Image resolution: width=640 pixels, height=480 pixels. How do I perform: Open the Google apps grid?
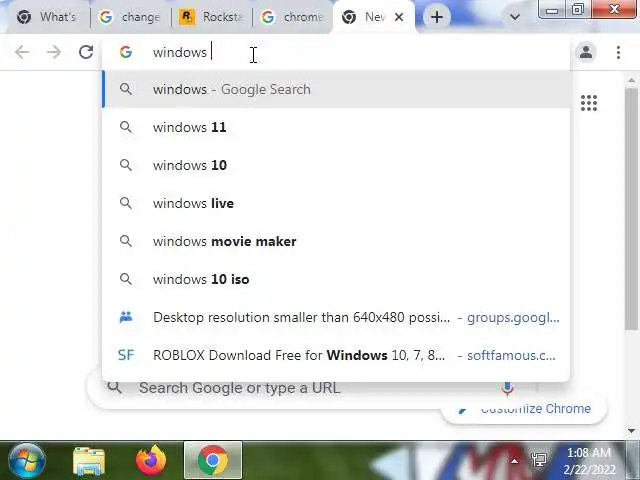589,103
